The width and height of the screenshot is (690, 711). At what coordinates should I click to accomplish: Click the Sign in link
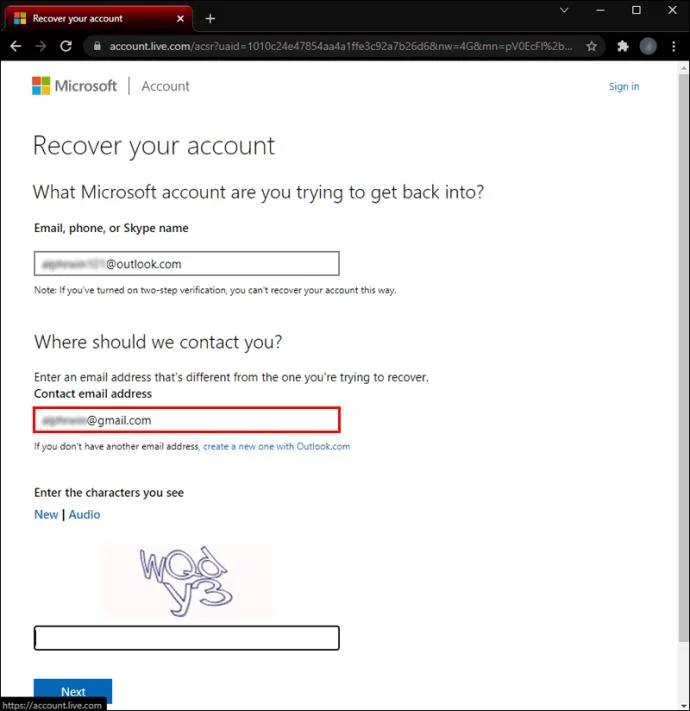coord(624,86)
